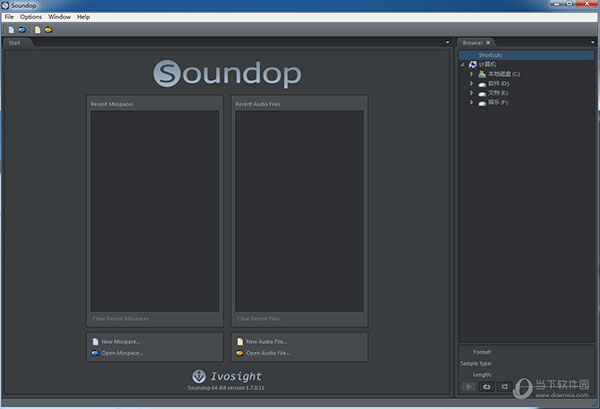Open the Browser panel tab list dropdown
This screenshot has width=600, height=409.
click(592, 42)
